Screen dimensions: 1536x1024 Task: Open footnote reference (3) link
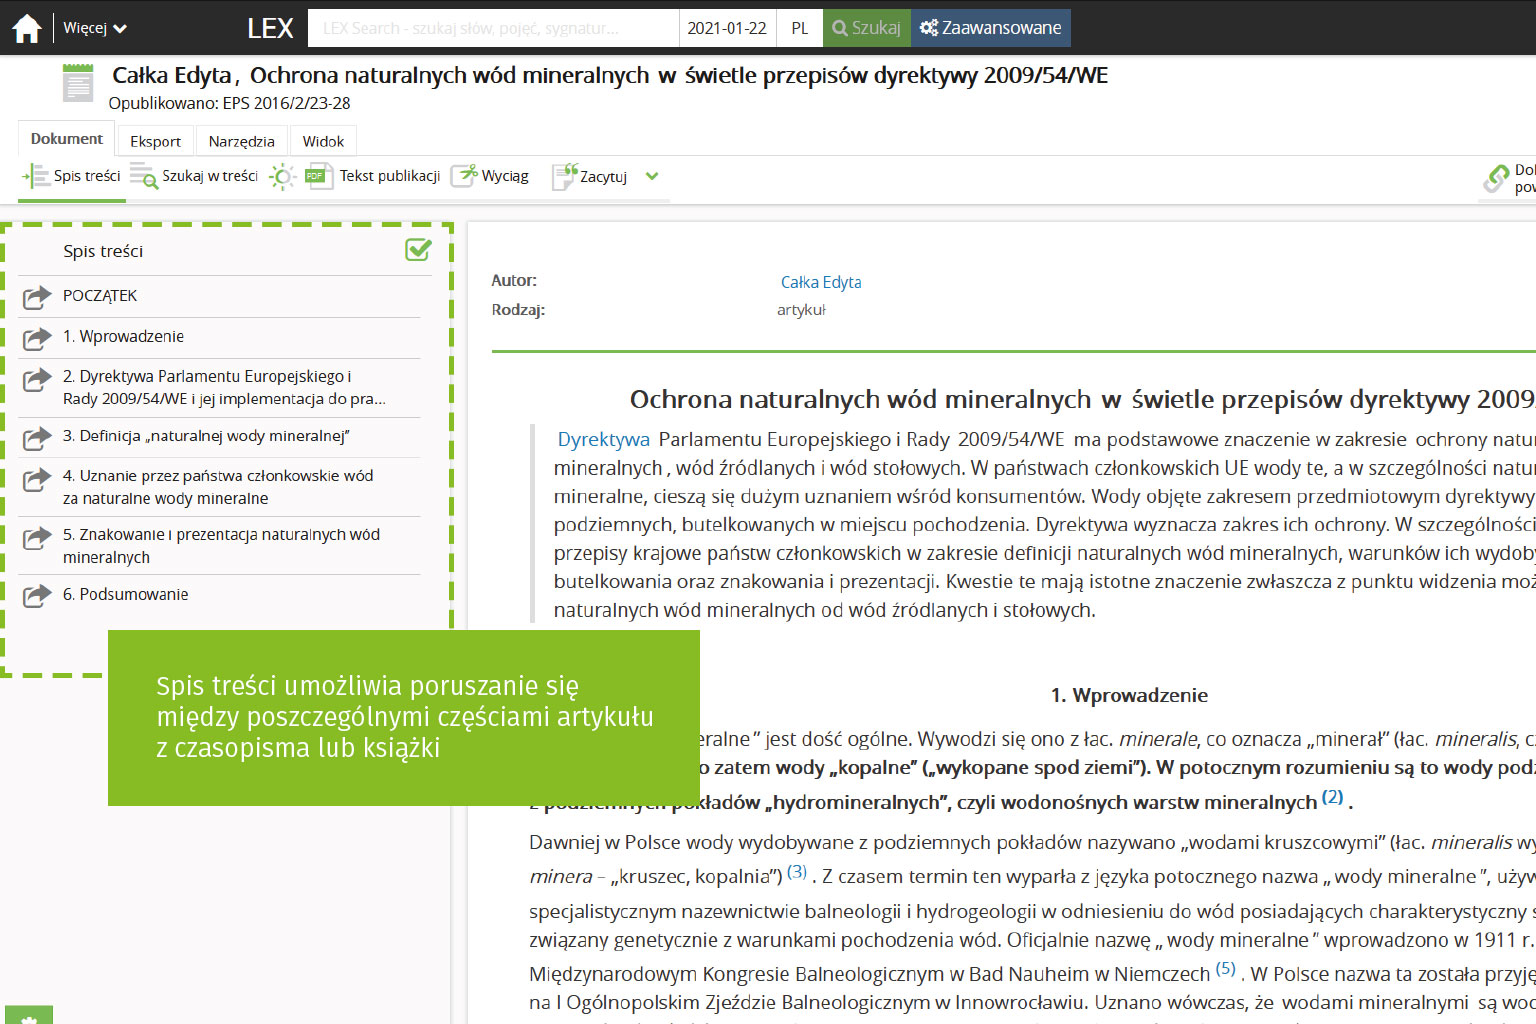[x=796, y=872]
